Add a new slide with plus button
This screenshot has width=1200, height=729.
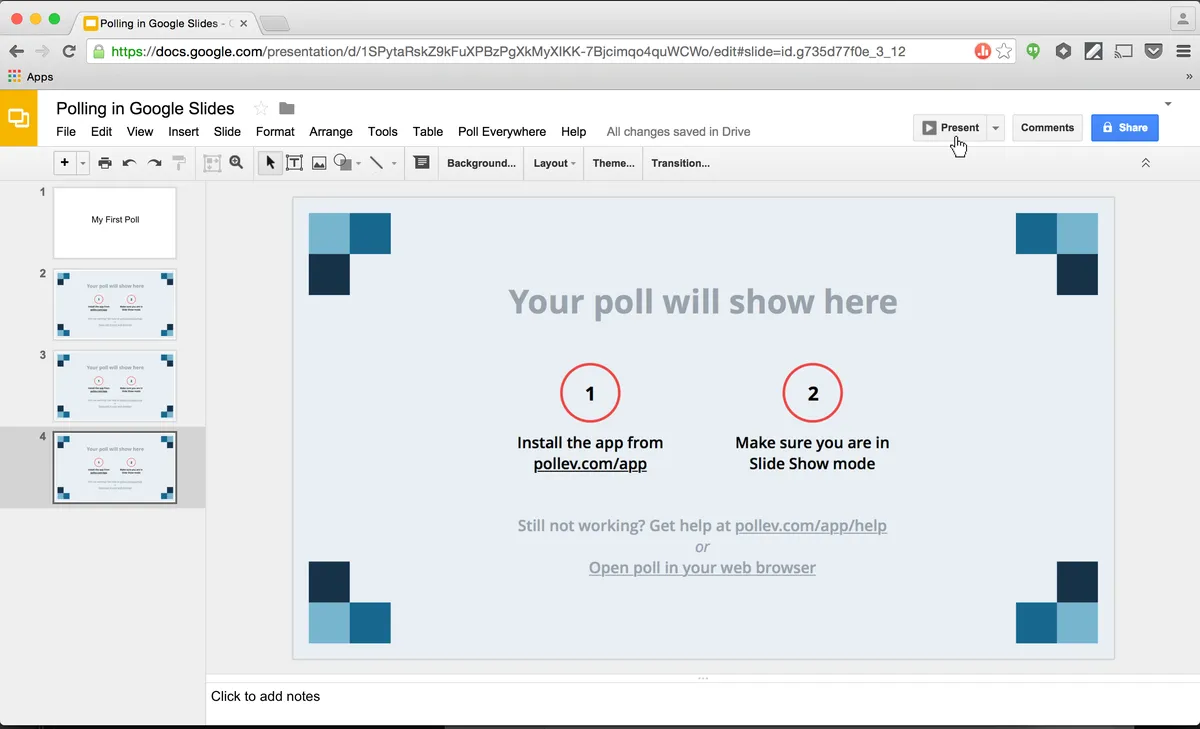pyautogui.click(x=65, y=162)
